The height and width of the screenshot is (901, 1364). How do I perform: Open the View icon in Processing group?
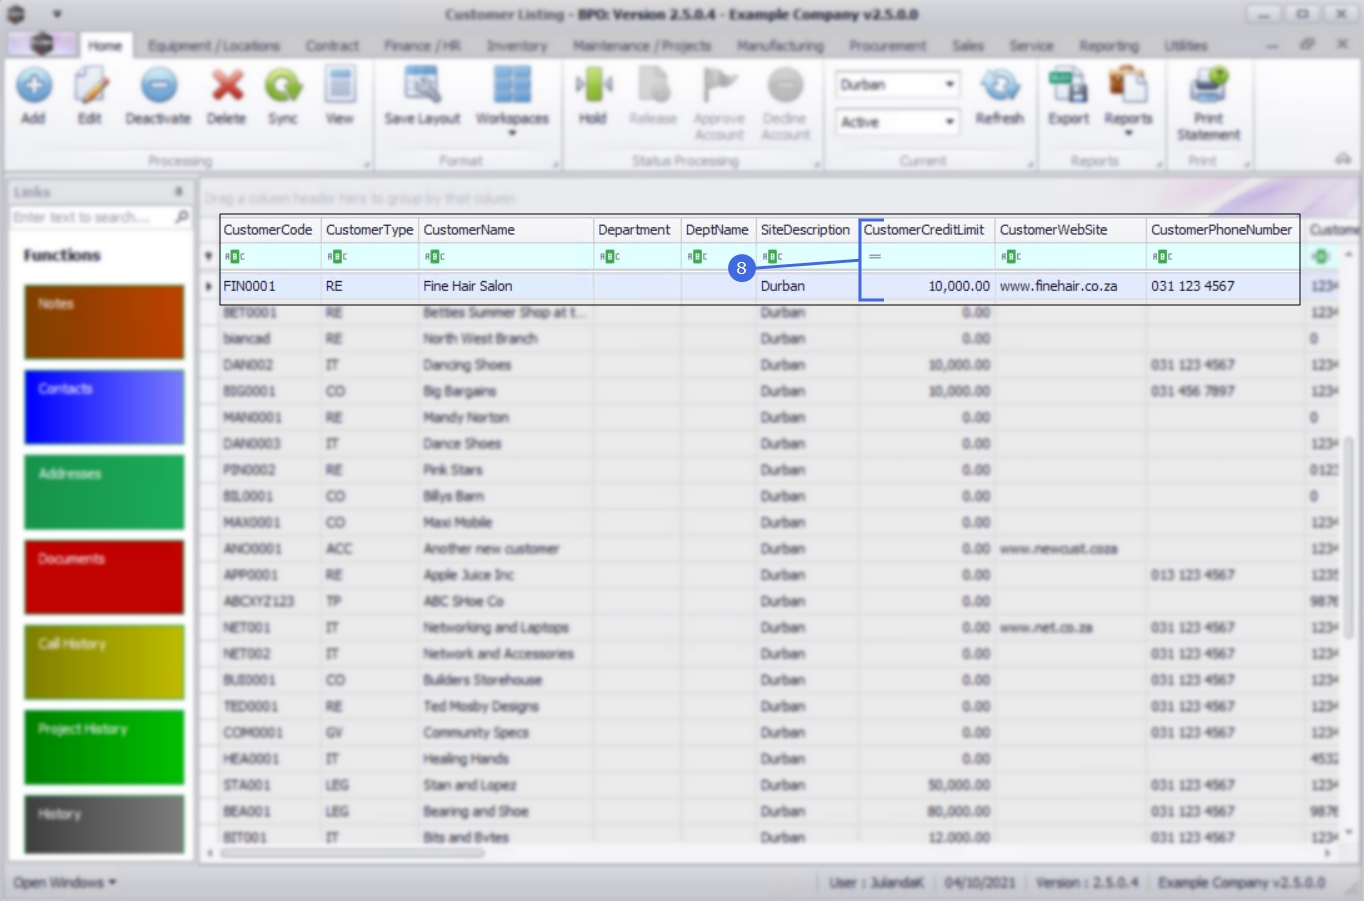point(340,86)
